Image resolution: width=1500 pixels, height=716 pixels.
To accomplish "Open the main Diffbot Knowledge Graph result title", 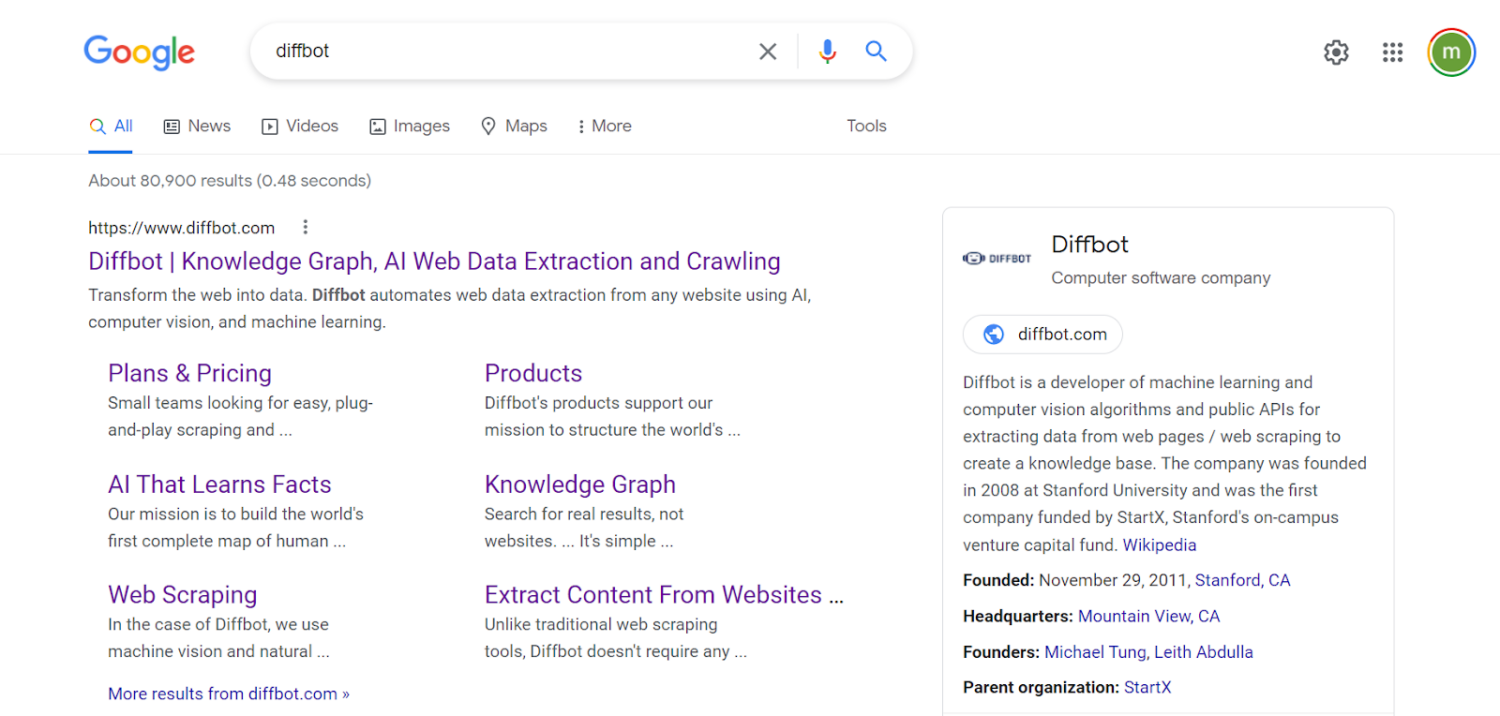I will click(434, 261).
